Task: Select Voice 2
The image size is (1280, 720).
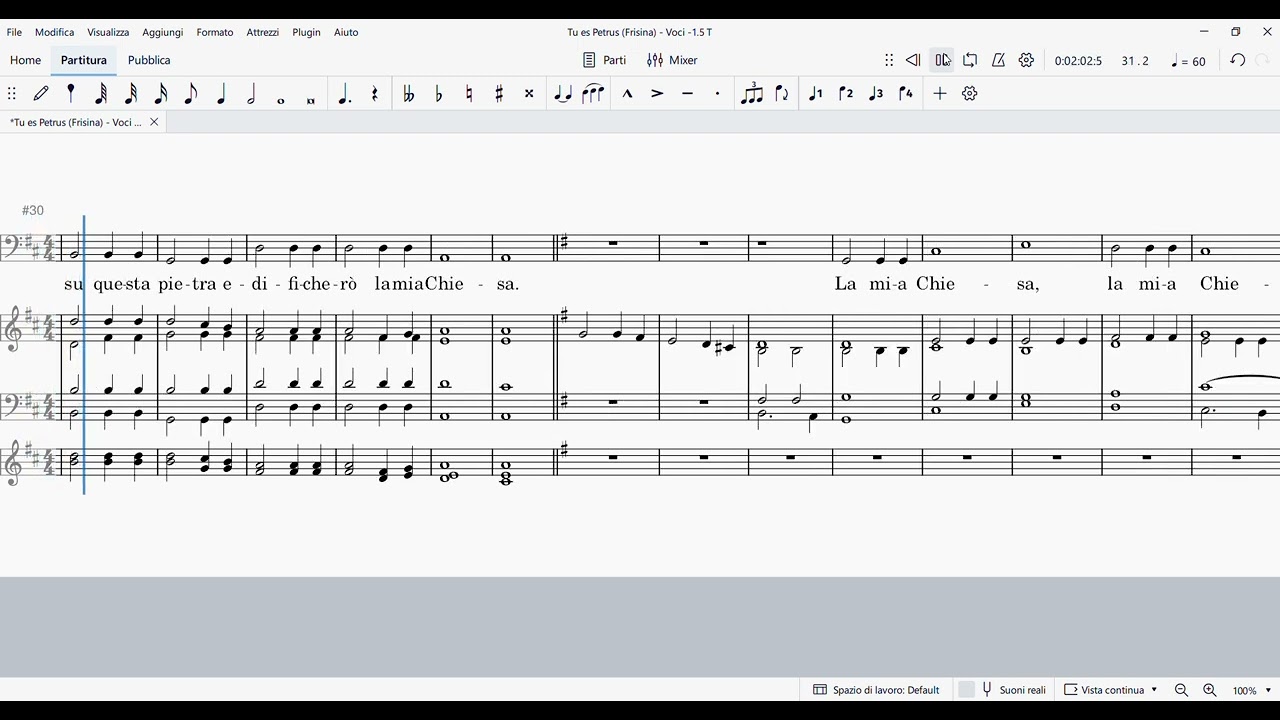Action: coord(846,93)
